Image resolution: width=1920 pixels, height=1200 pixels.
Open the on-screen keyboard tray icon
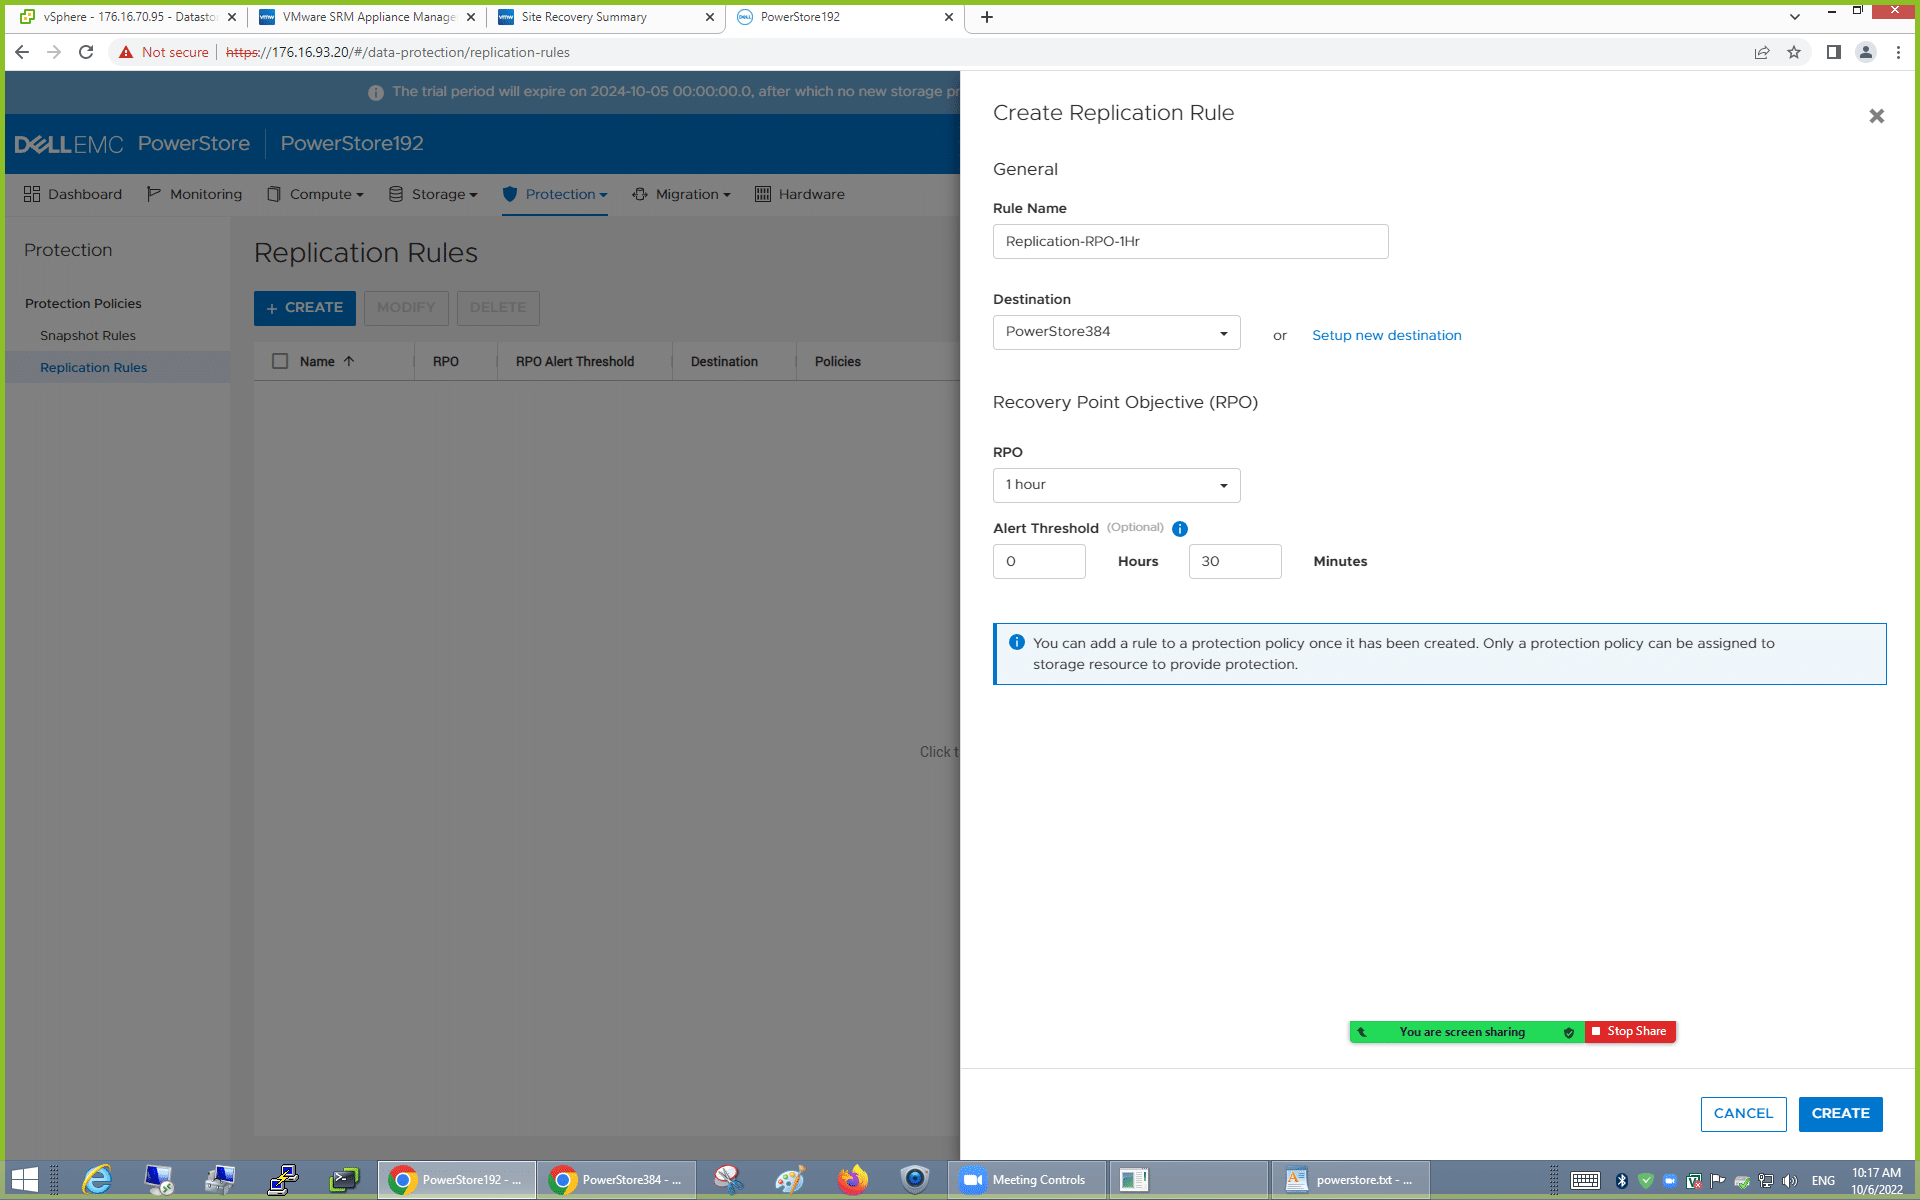(x=1585, y=1181)
